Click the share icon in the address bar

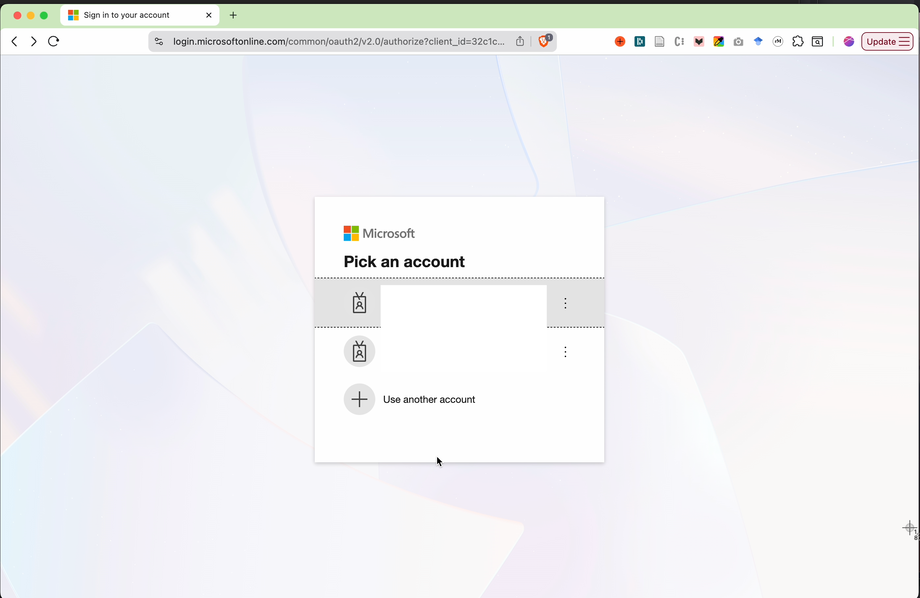(519, 41)
